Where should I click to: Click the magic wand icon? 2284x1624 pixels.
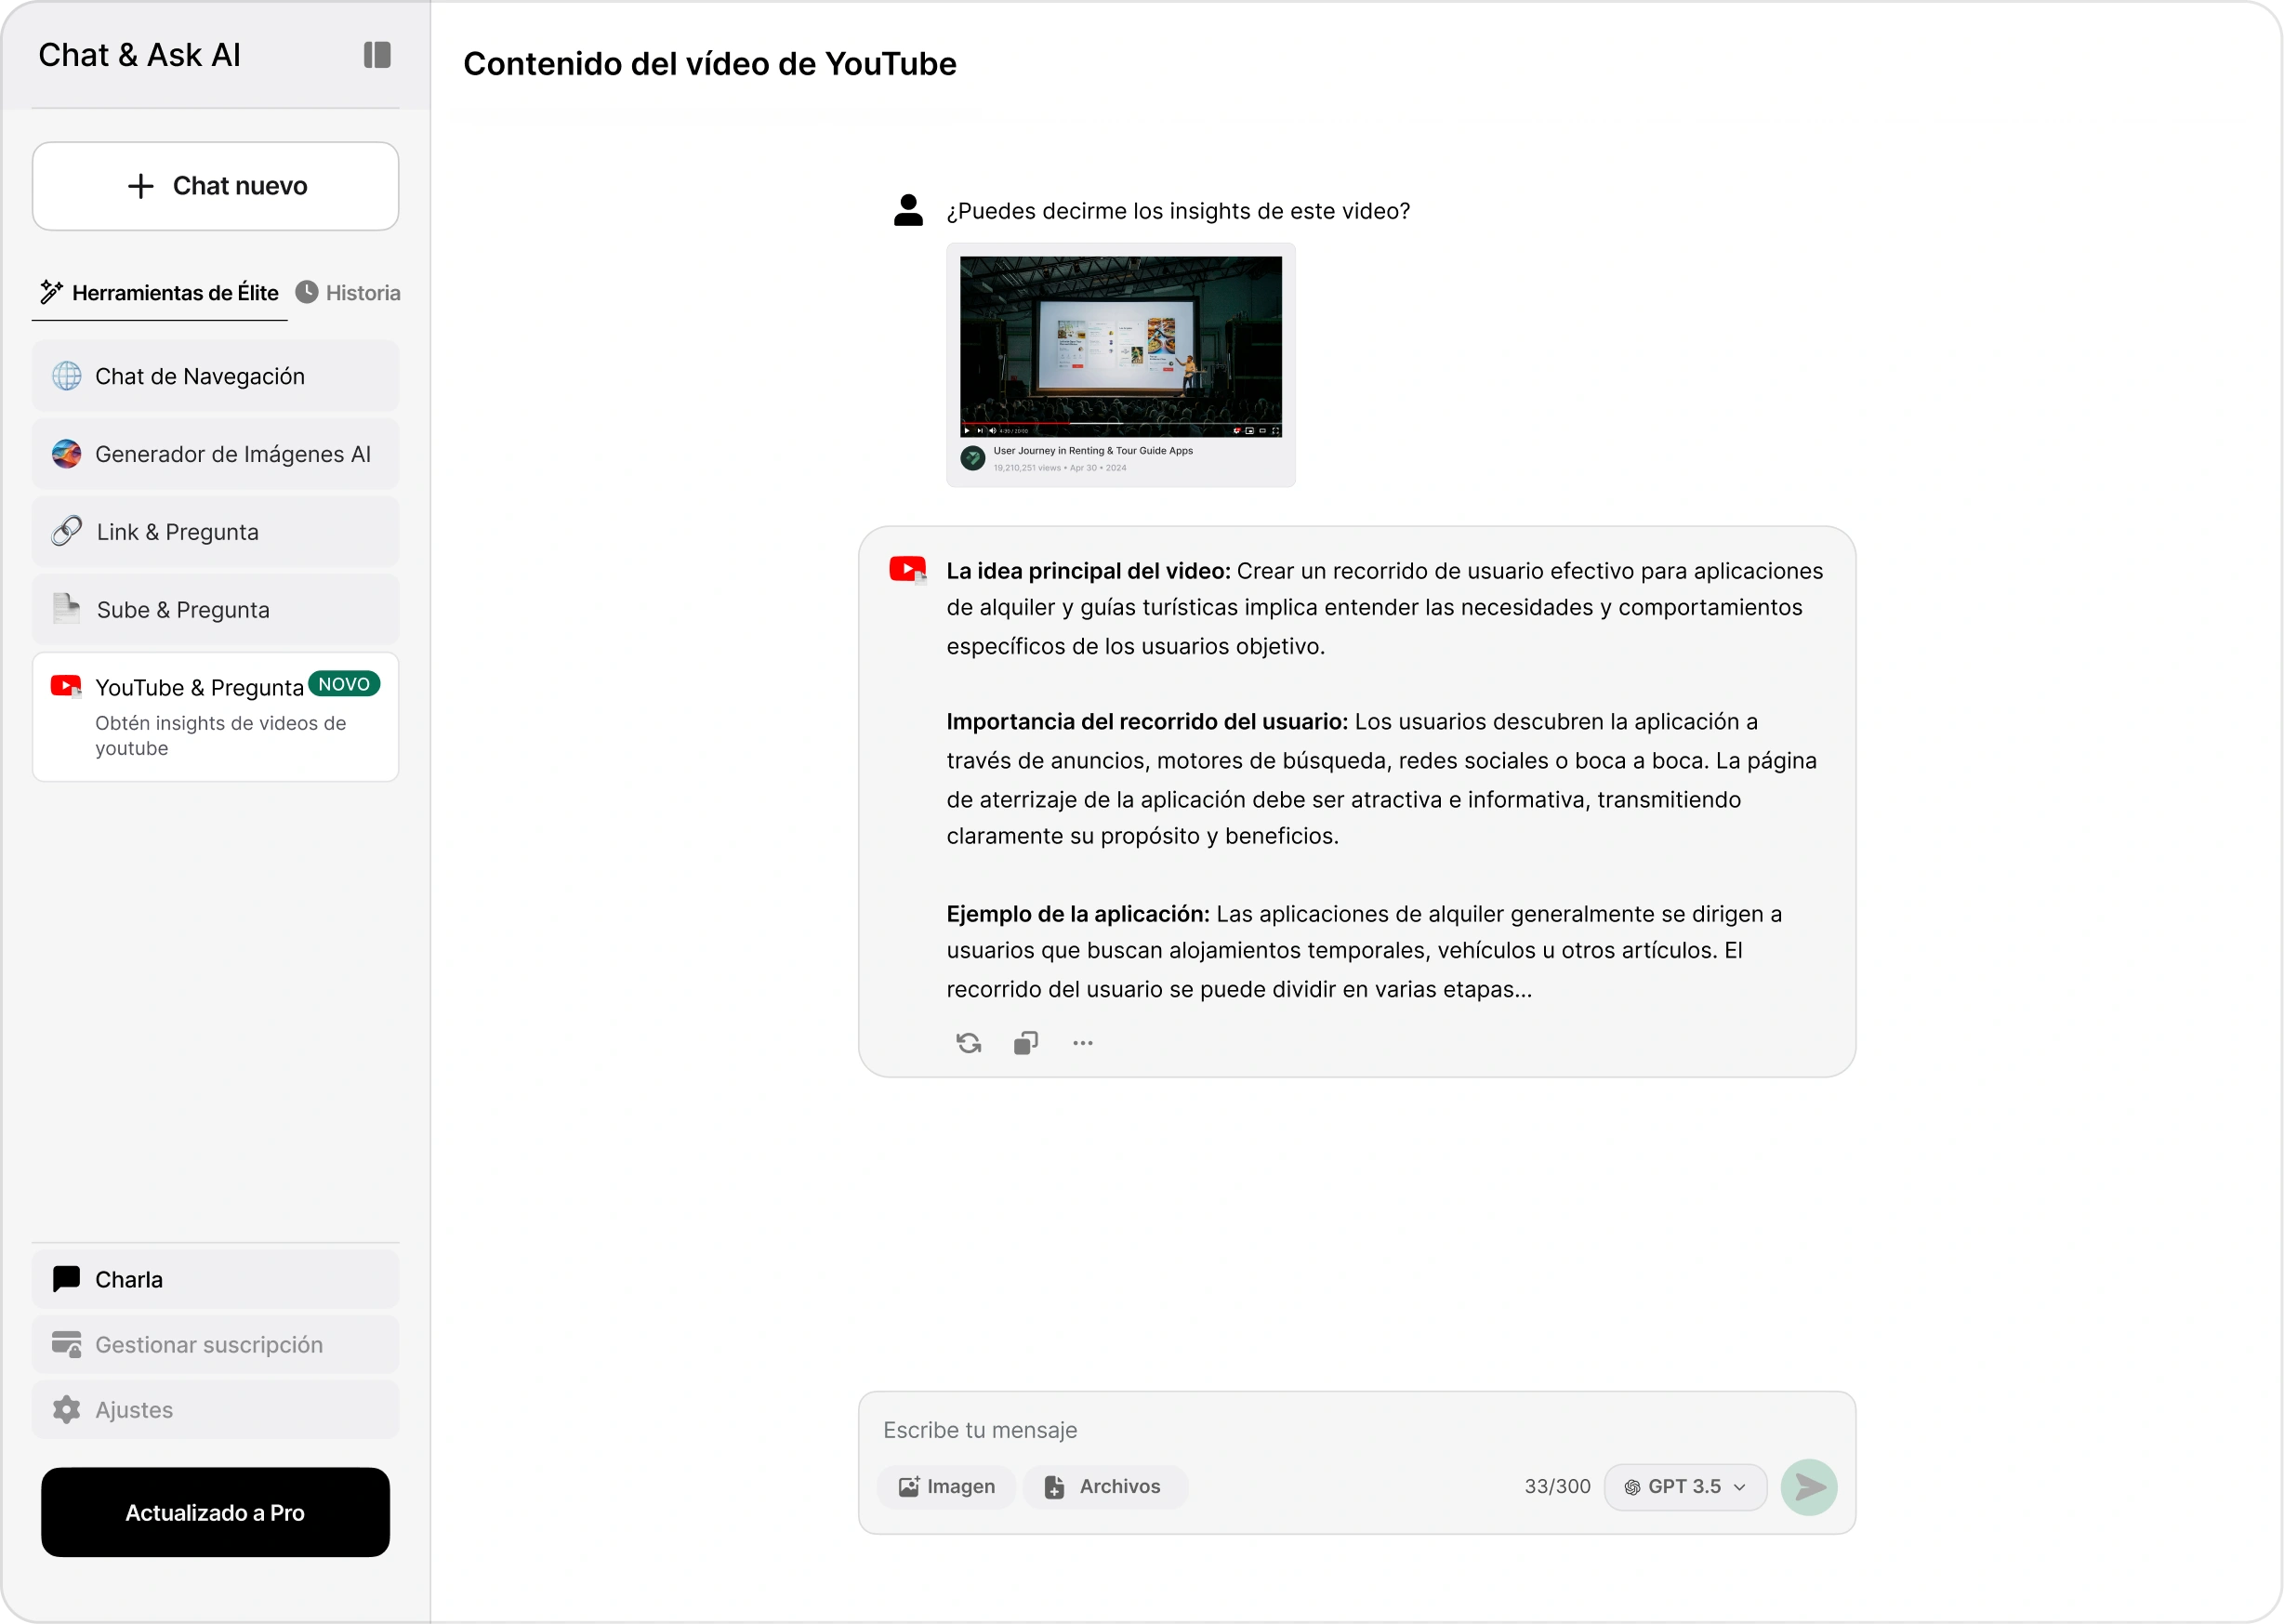pyautogui.click(x=51, y=292)
